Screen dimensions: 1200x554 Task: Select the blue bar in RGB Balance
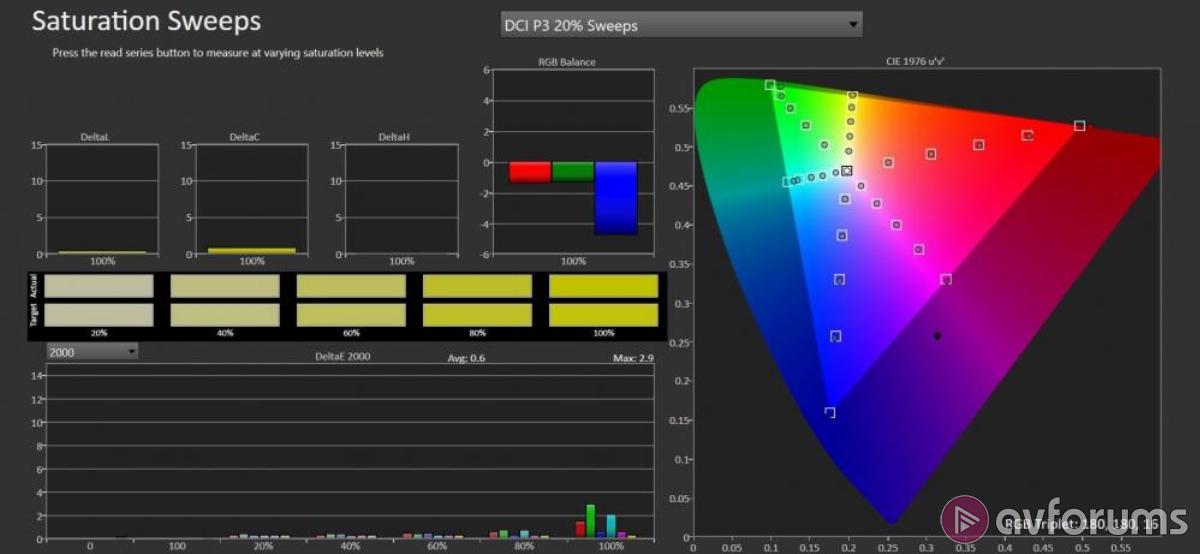pos(616,198)
